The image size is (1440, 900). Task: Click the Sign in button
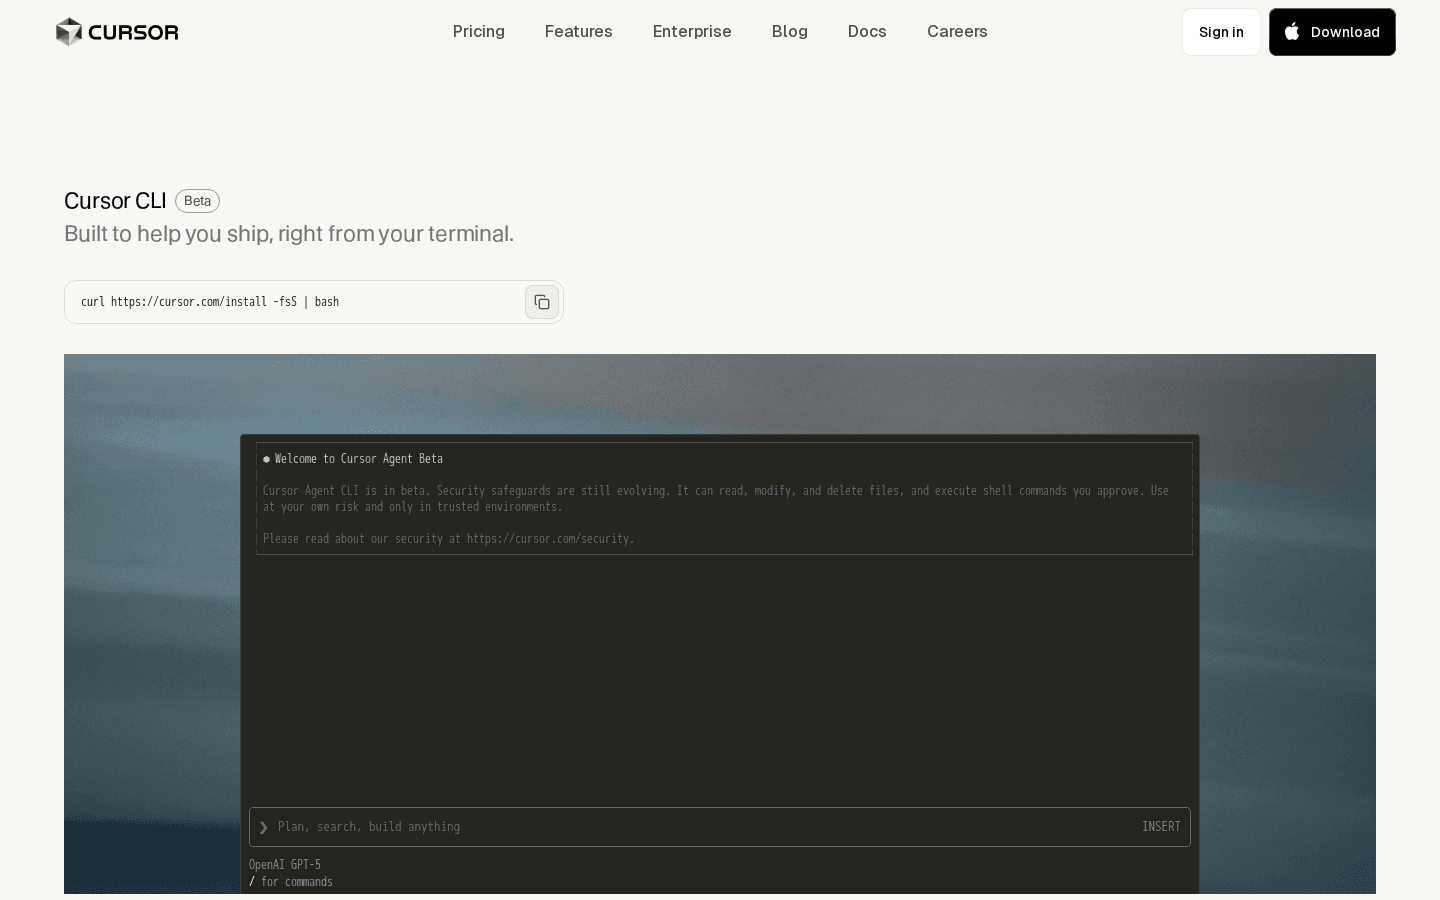(1221, 32)
